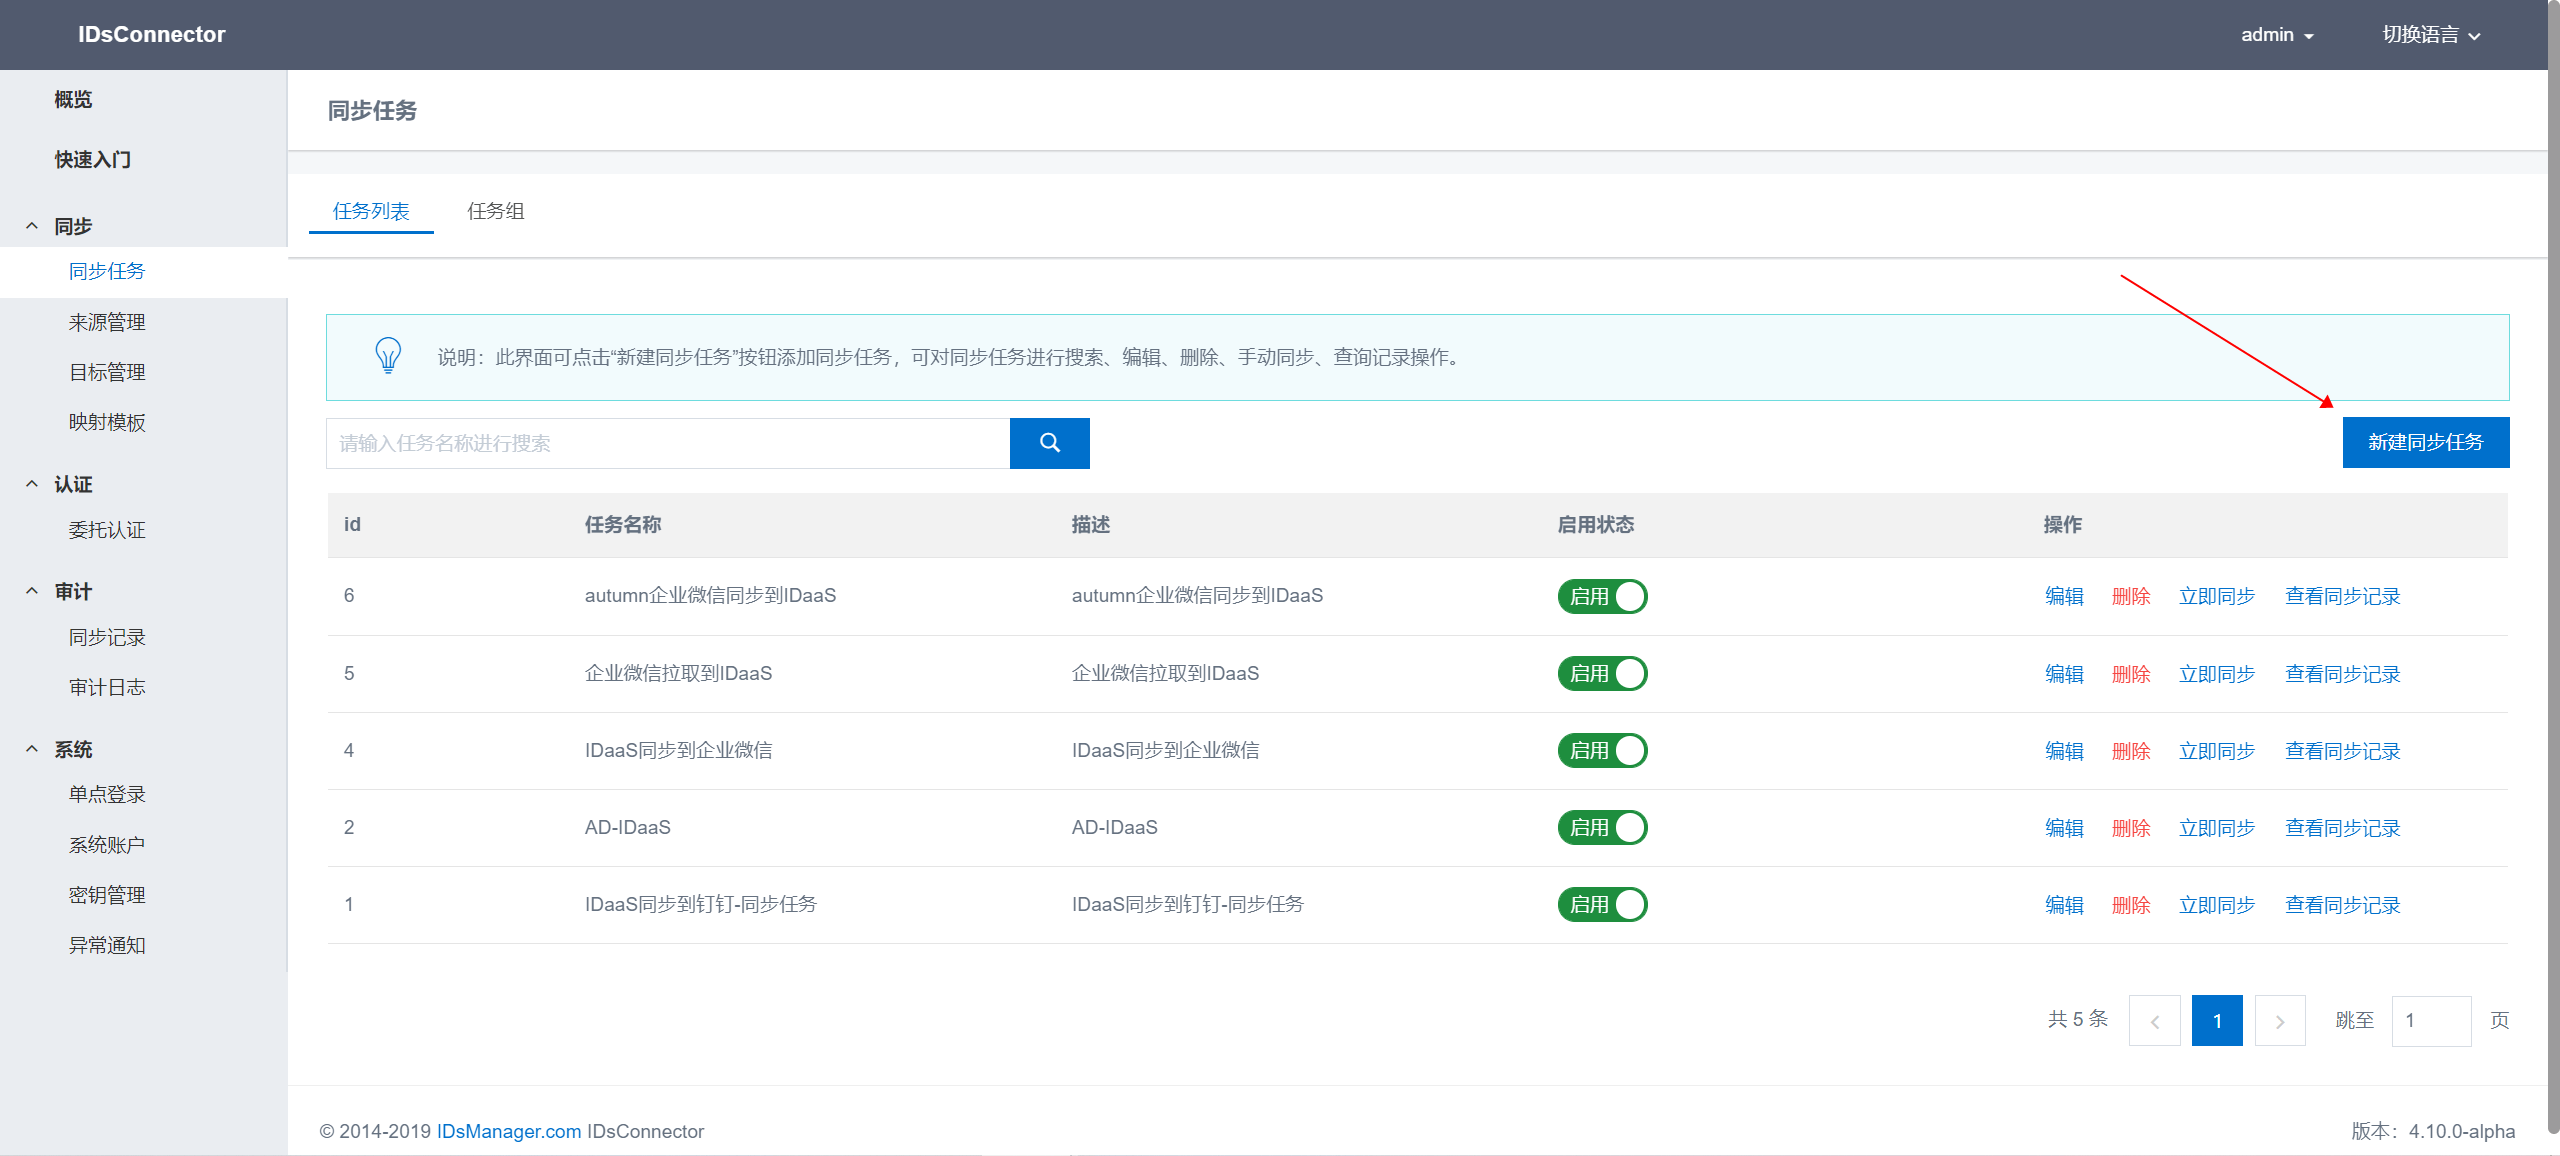The width and height of the screenshot is (2560, 1156).
Task: Open 委托认证 in the sidebar
Action: [x=107, y=530]
